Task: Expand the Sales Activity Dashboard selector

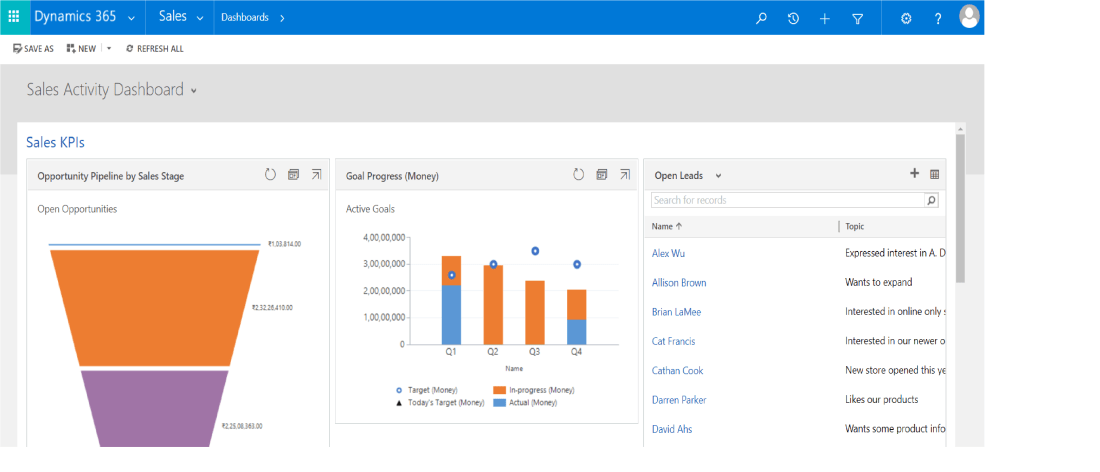Action: tap(193, 91)
